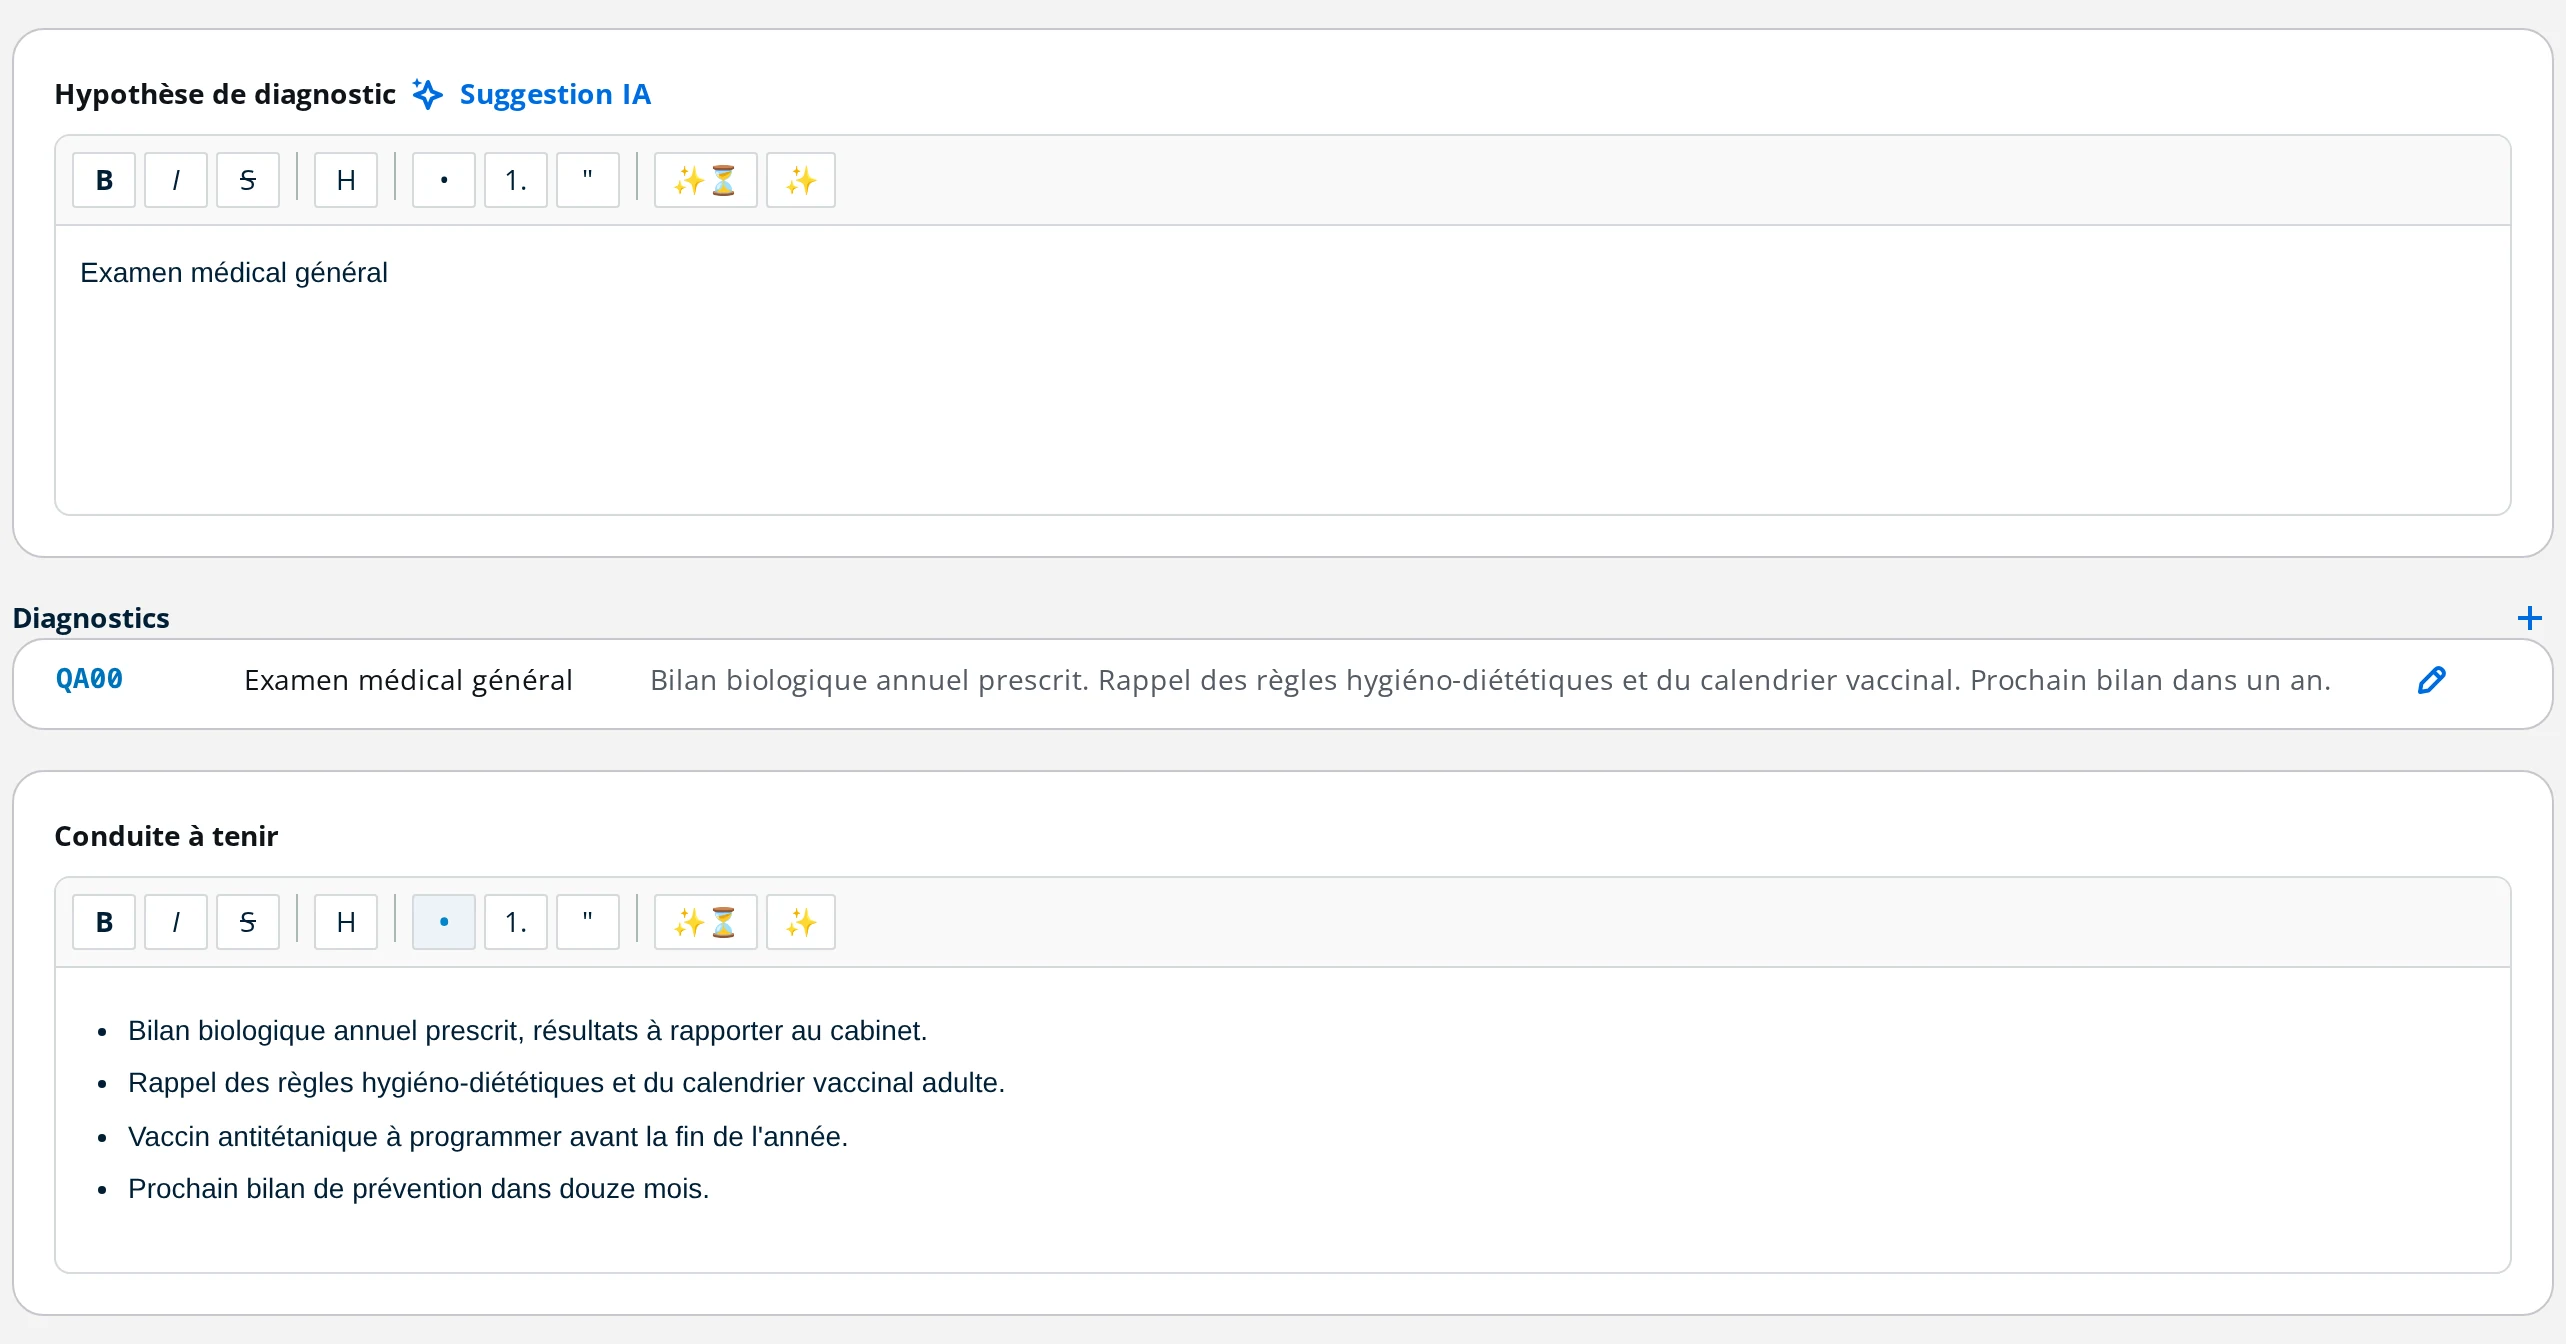Image resolution: width=2566 pixels, height=1344 pixels.
Task: Toggle bullet list in Hypothèse de diagnostic toolbar
Action: pos(444,180)
